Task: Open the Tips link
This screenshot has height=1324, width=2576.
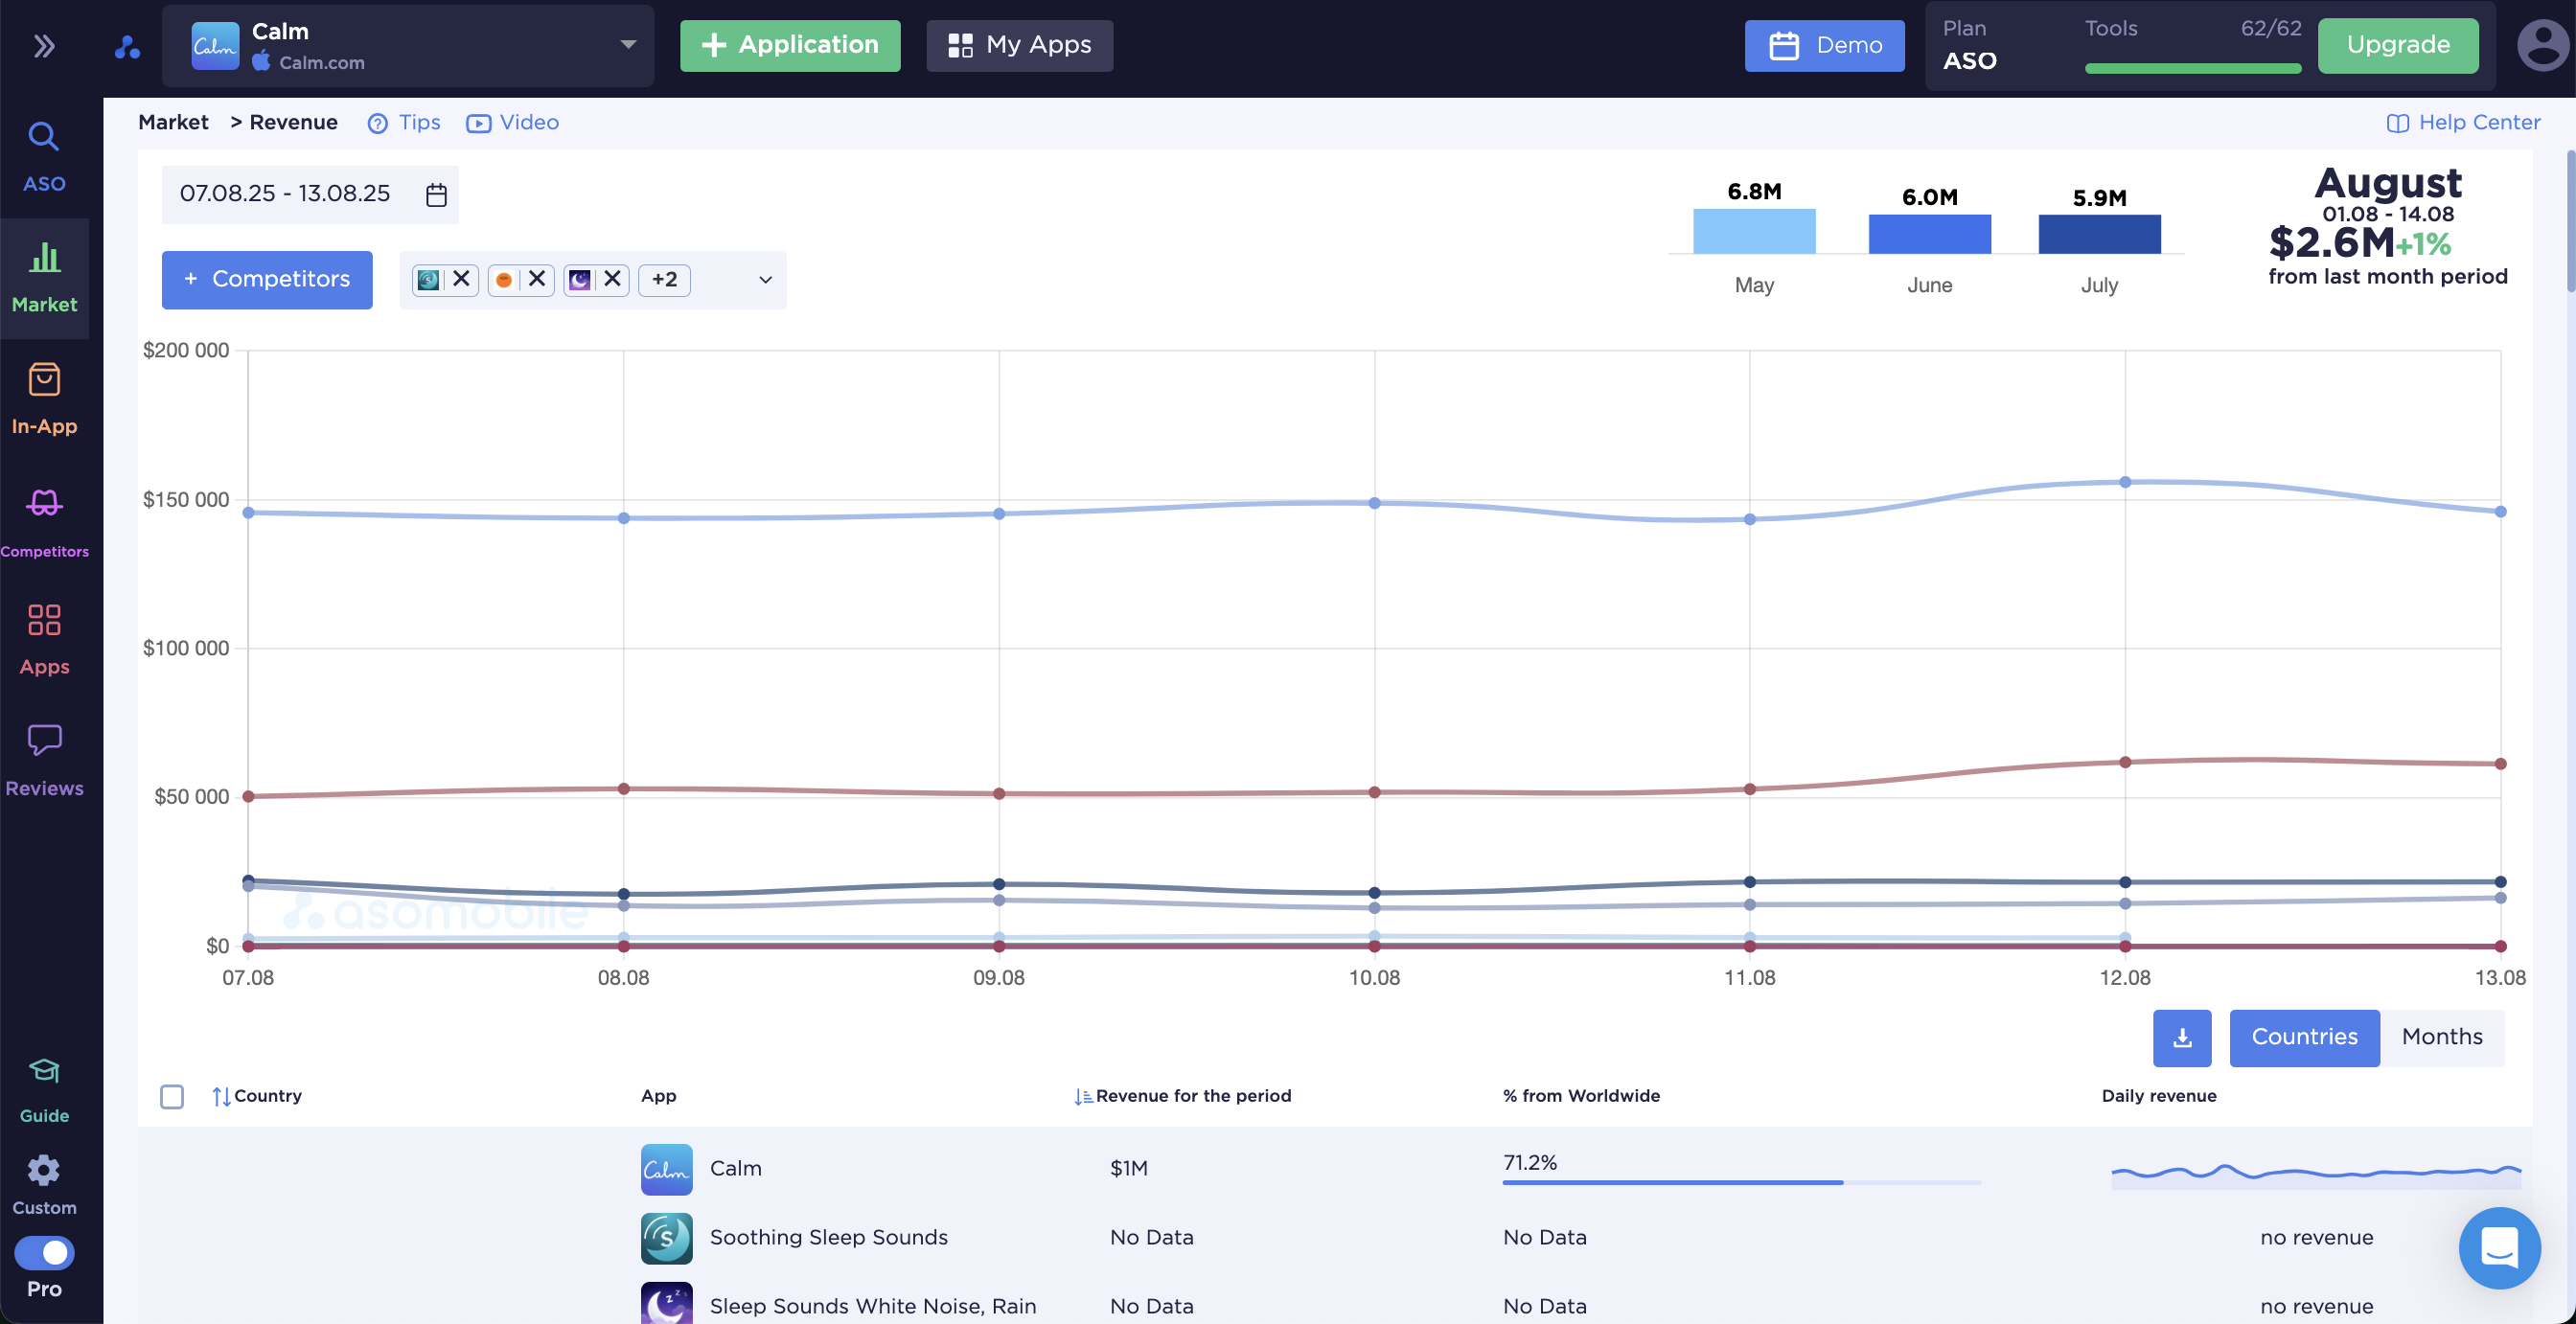Action: coord(404,122)
